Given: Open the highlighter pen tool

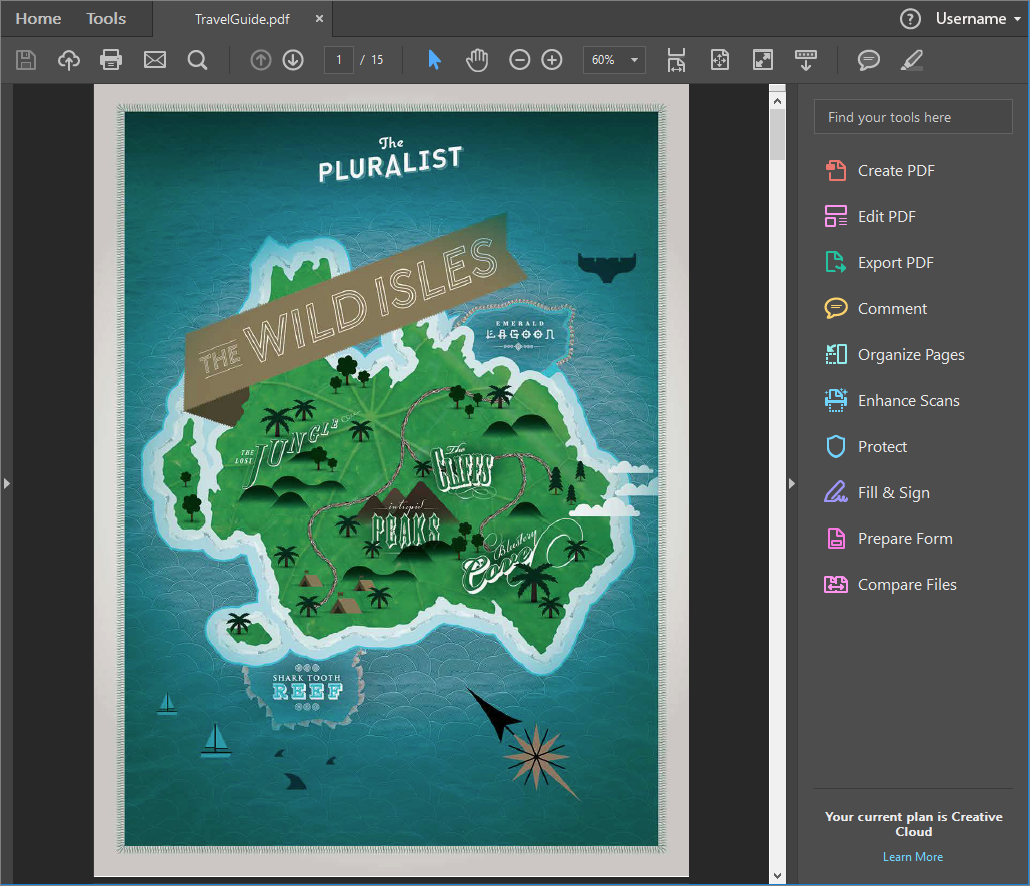Looking at the screenshot, I should pyautogui.click(x=911, y=60).
